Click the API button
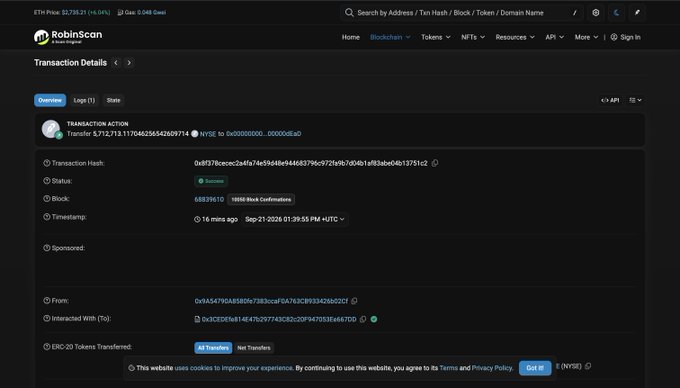Viewport: 680px width, 388px height. coord(610,100)
